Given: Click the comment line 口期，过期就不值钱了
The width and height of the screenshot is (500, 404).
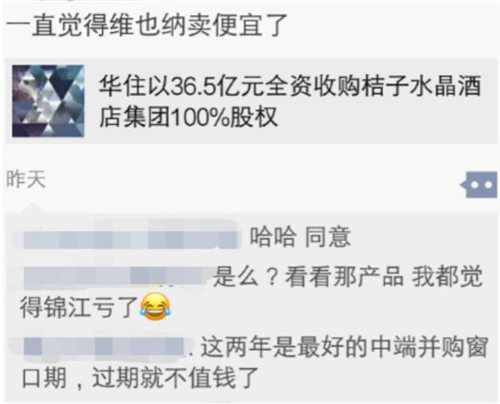Looking at the screenshot, I should (141, 378).
